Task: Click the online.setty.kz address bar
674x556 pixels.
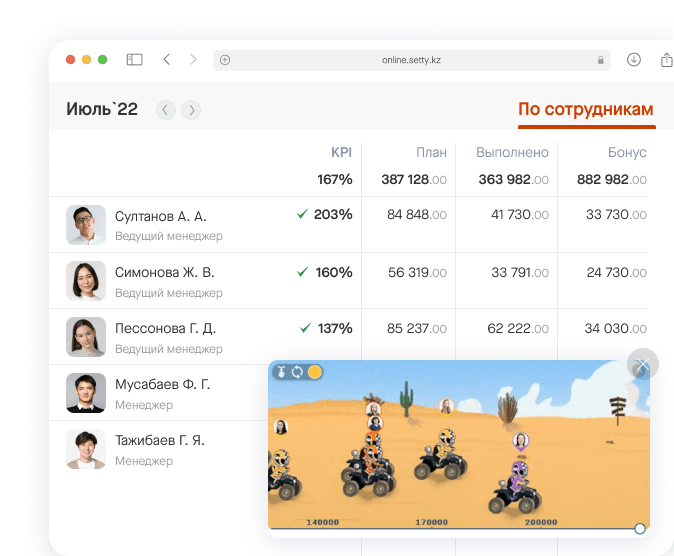Action: click(x=411, y=60)
